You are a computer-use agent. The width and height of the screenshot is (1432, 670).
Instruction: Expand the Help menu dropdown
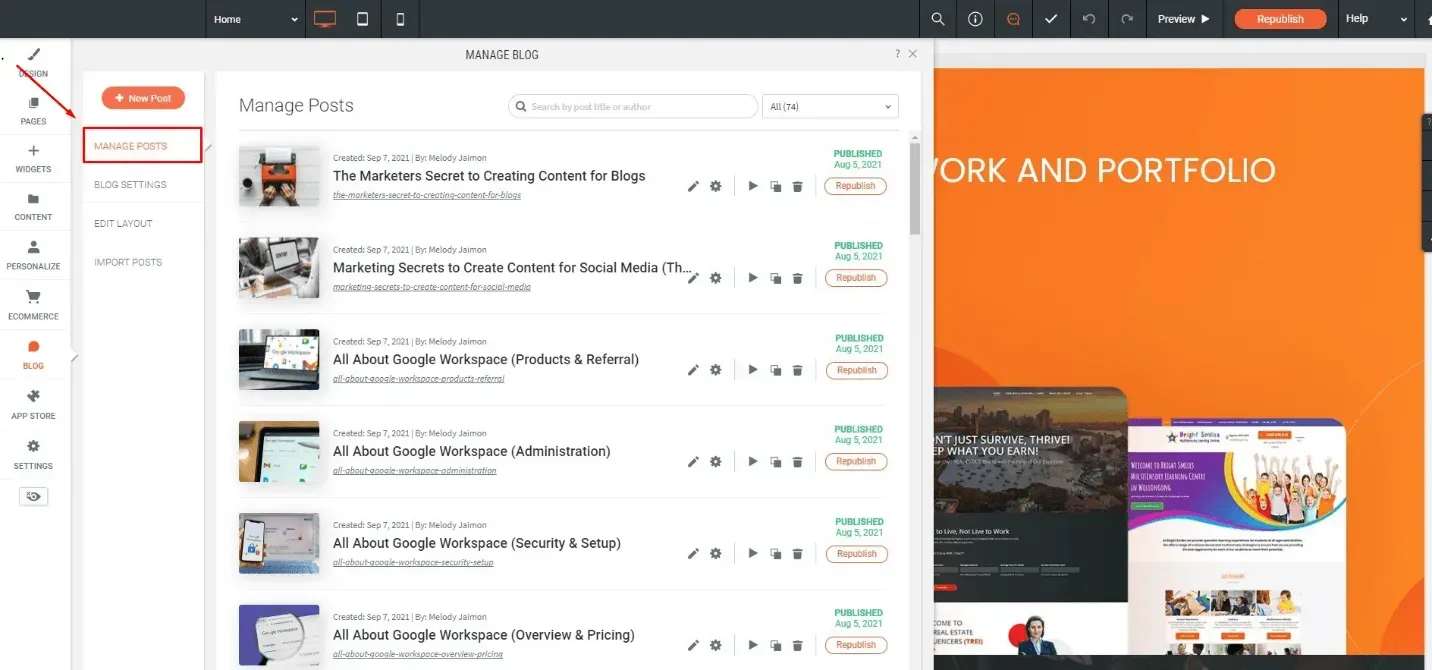[x=1376, y=19]
